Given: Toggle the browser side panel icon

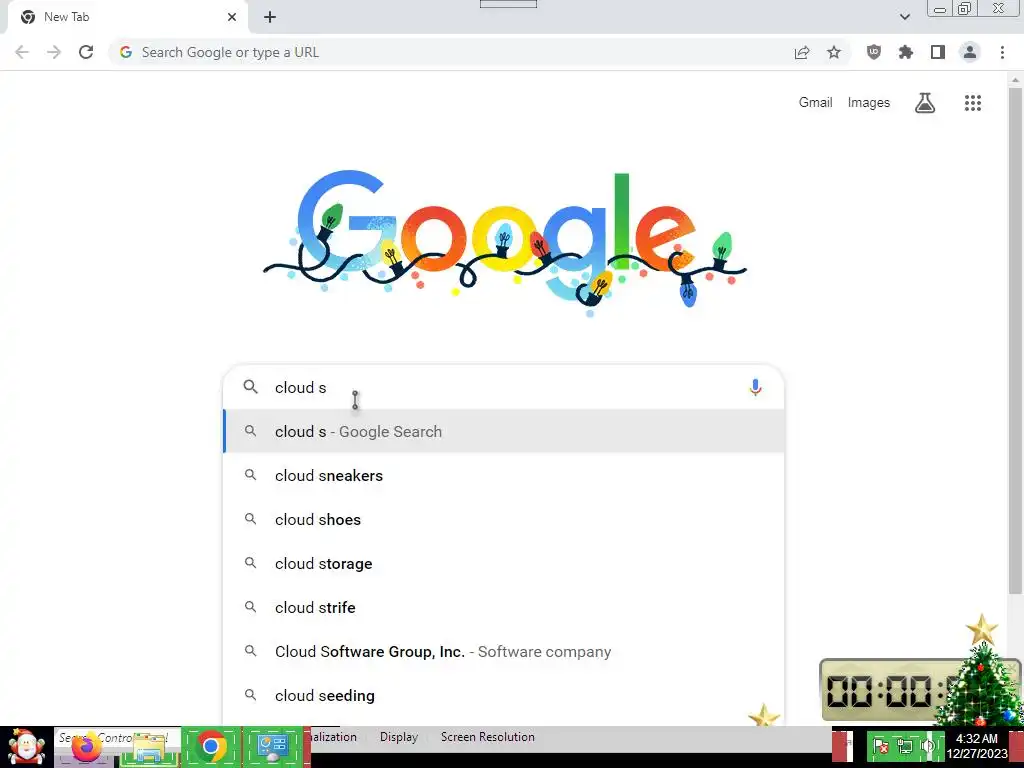Looking at the screenshot, I should [x=938, y=52].
